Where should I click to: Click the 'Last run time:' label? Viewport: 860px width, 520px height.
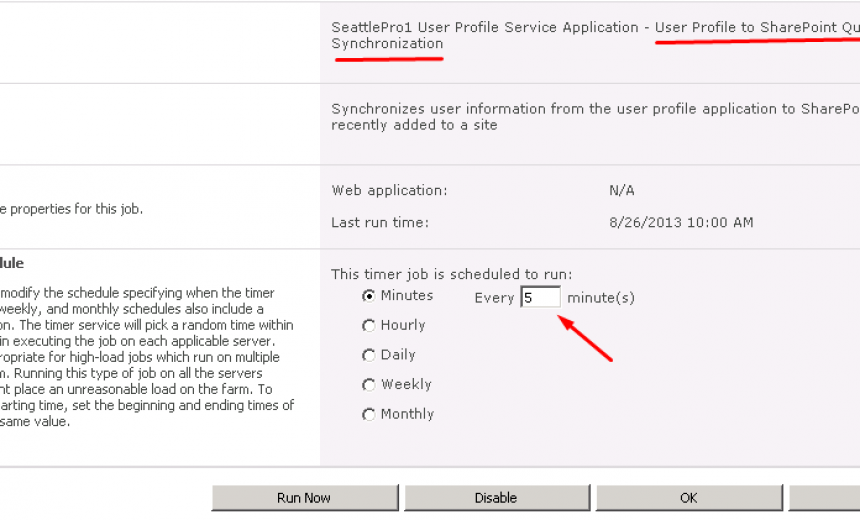point(380,223)
